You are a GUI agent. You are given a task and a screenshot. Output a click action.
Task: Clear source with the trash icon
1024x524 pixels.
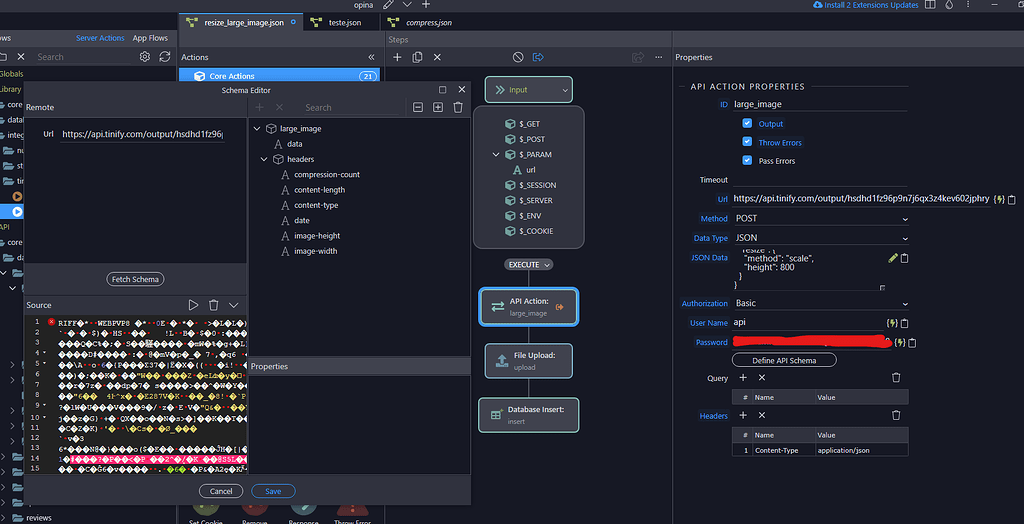pyautogui.click(x=214, y=305)
